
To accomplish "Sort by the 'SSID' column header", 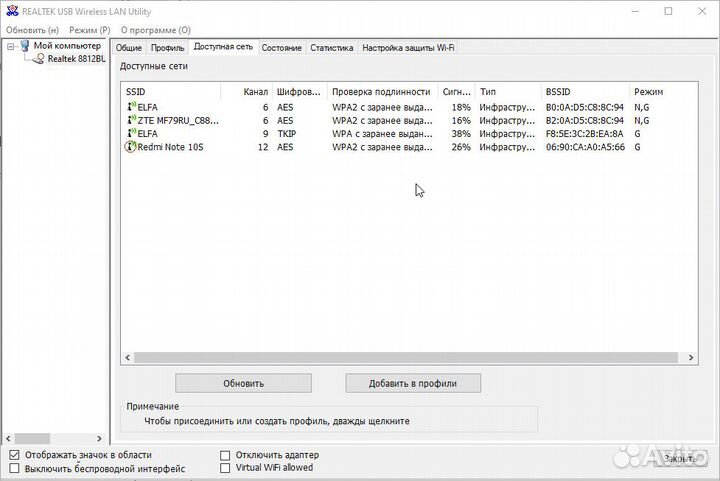I will tap(171, 92).
